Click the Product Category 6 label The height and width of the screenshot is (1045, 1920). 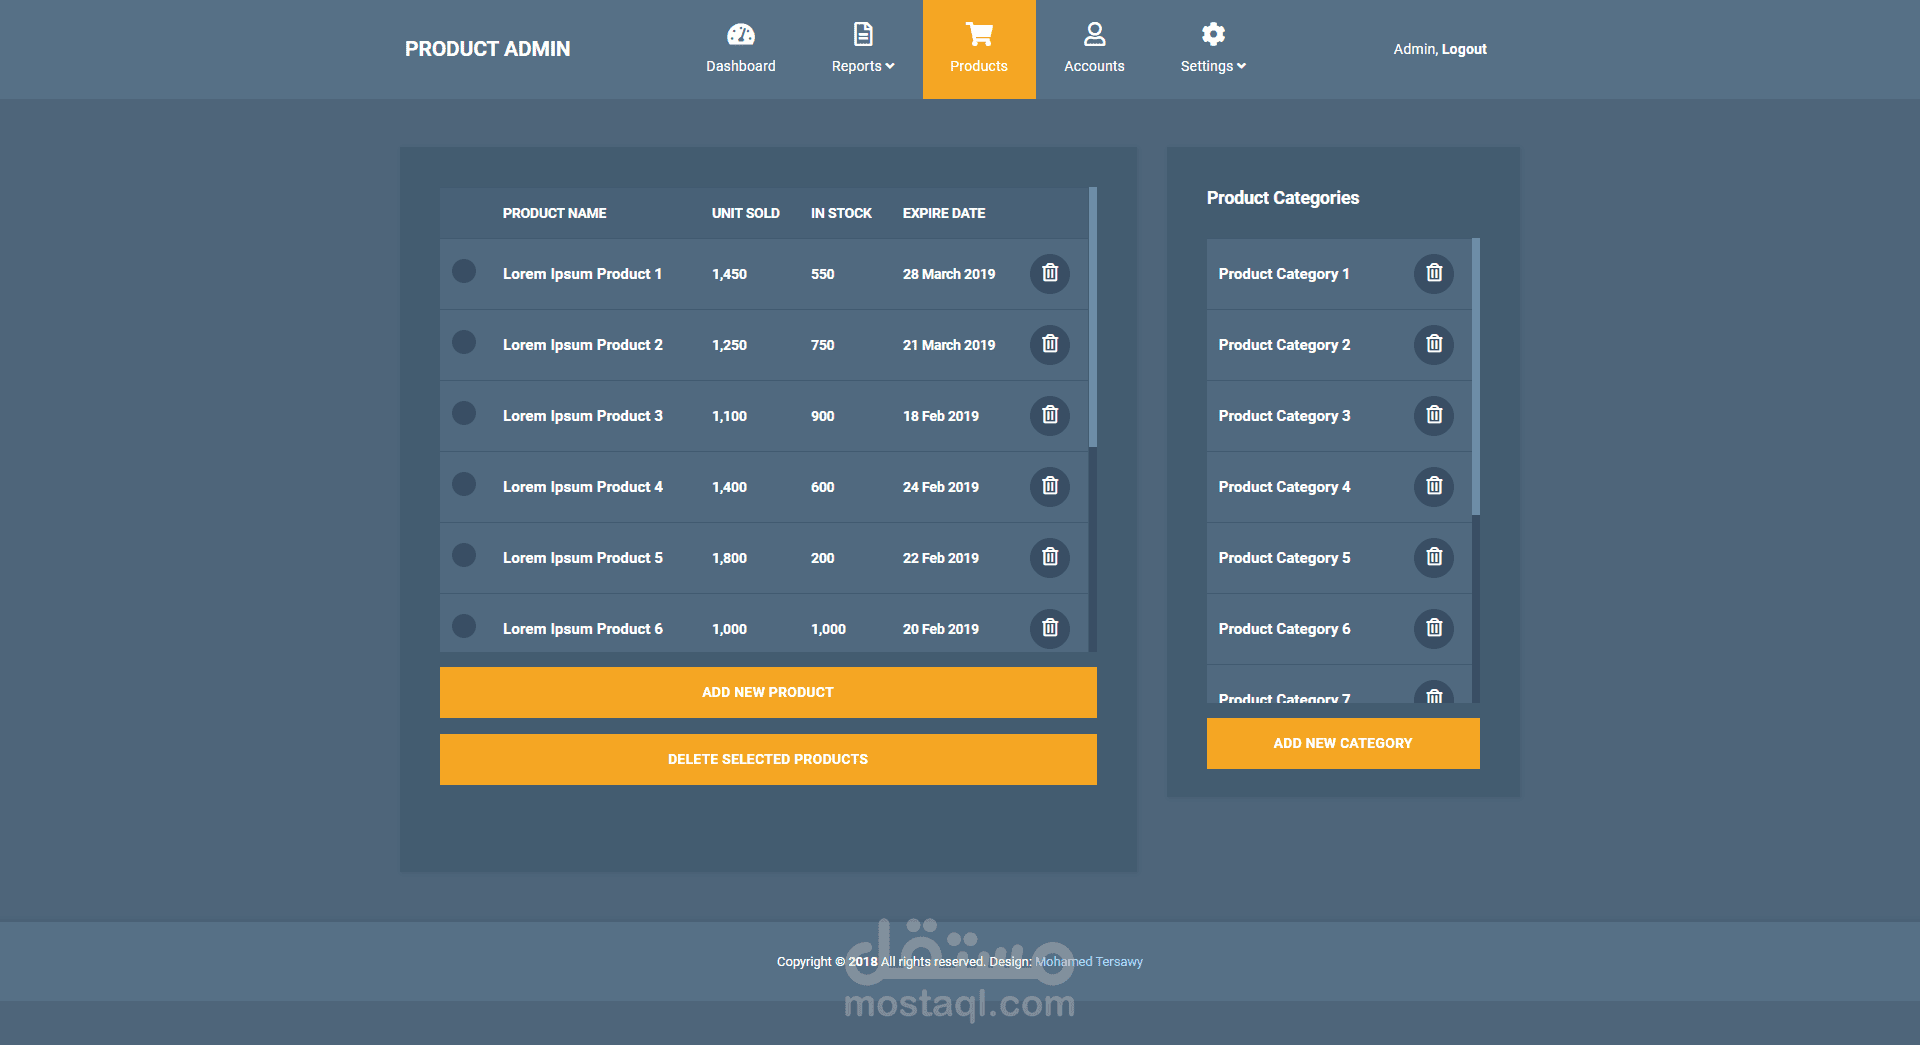[x=1284, y=629]
